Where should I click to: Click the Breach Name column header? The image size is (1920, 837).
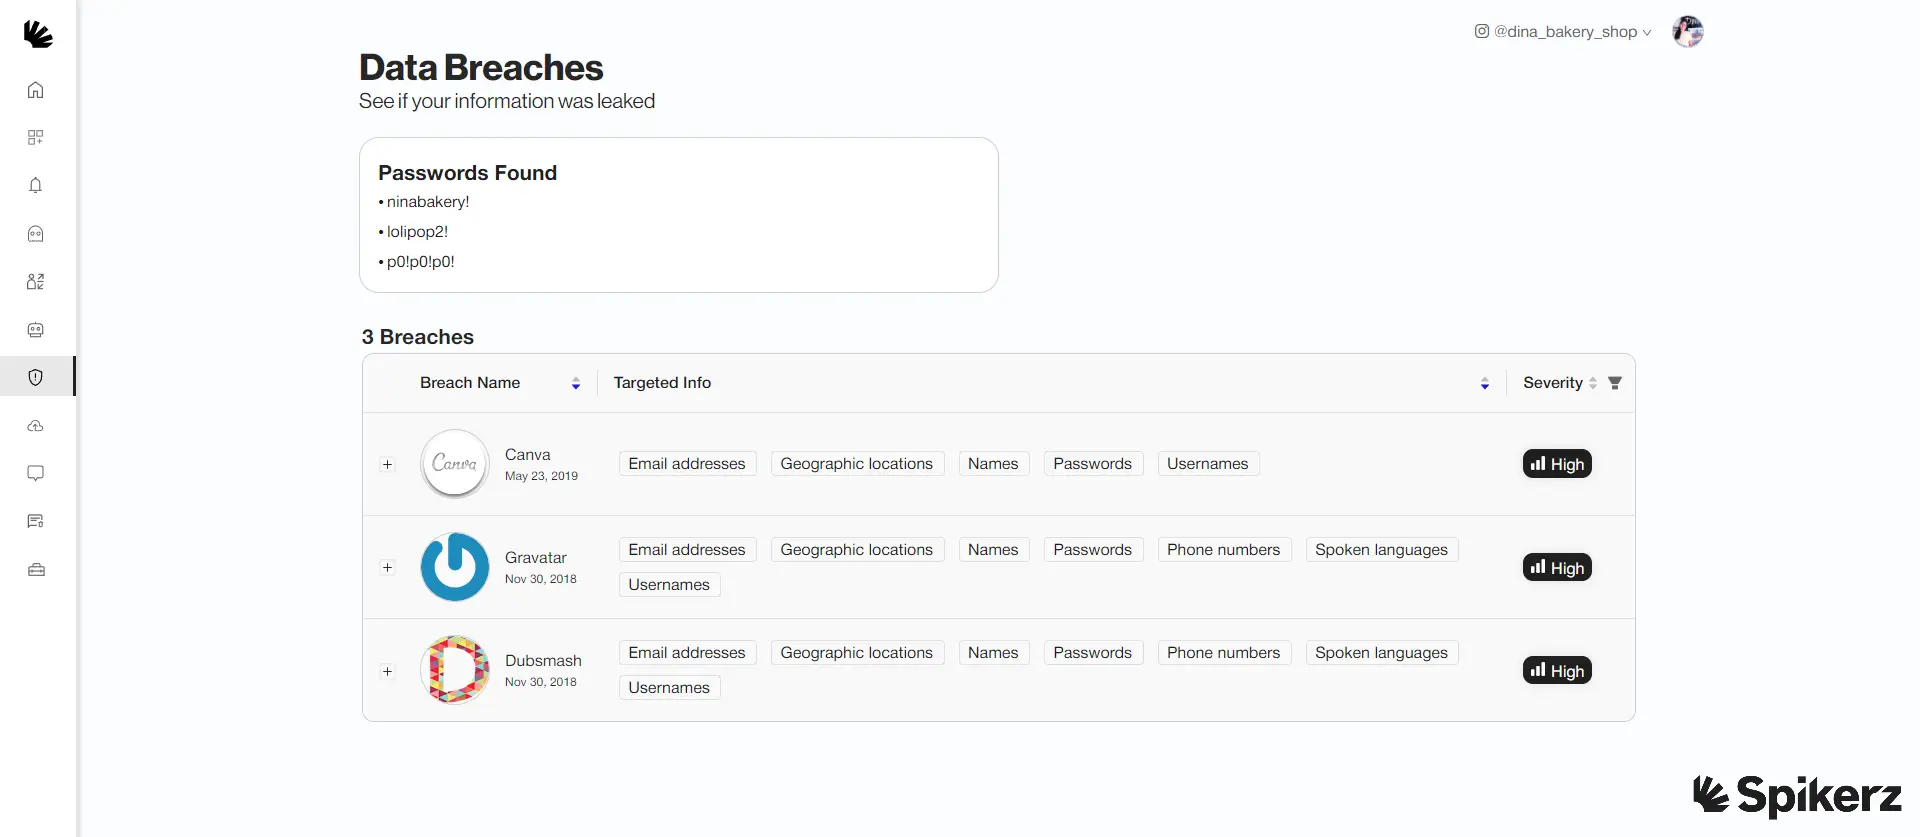coord(470,383)
